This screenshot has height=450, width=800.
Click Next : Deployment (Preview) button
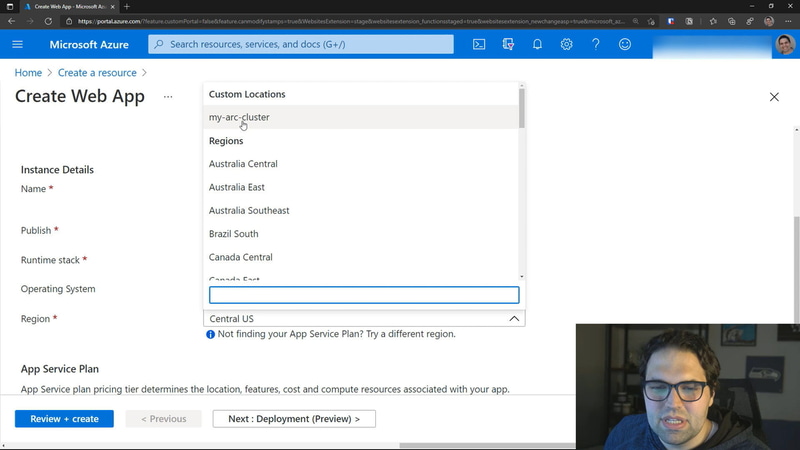coord(294,419)
